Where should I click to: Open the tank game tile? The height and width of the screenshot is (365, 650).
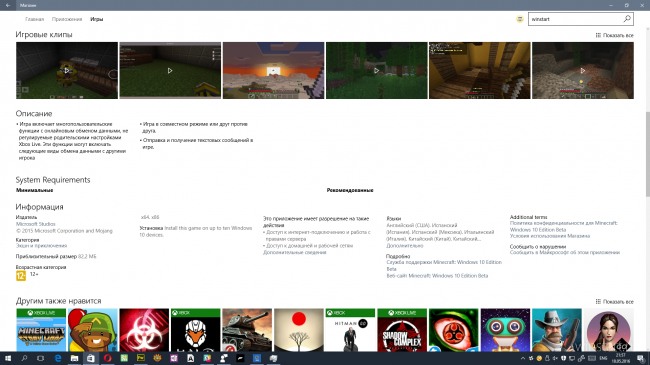click(247, 330)
